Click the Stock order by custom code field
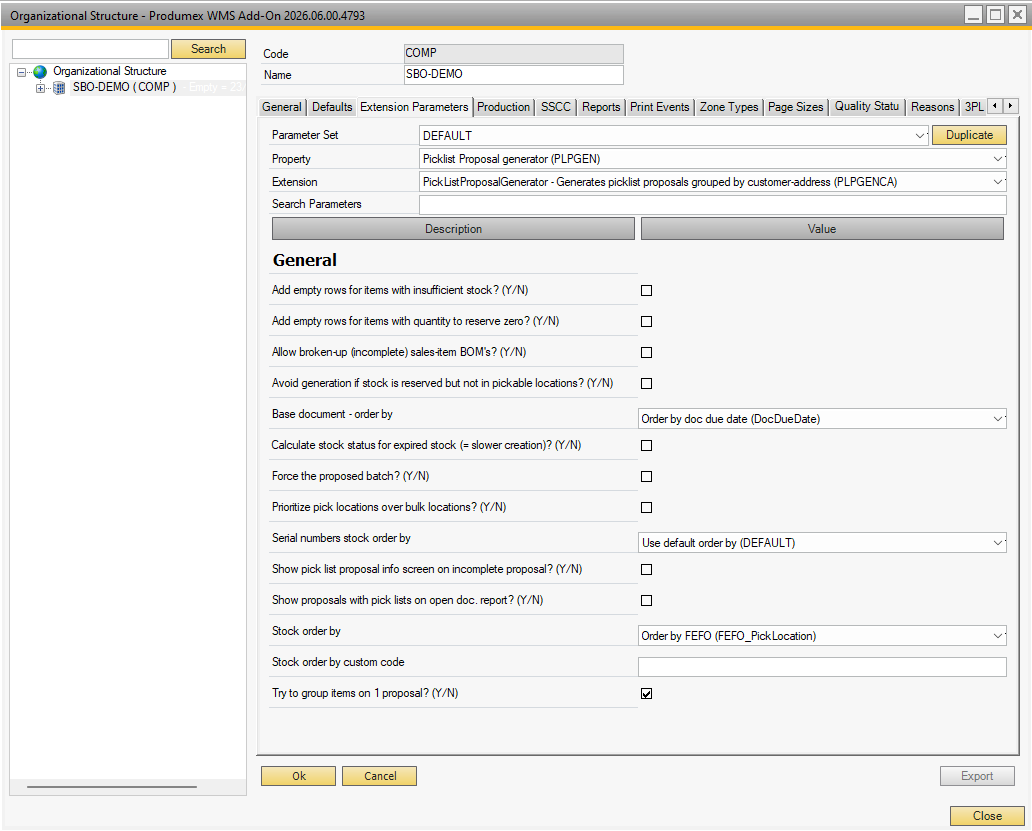Image resolution: width=1032 pixels, height=831 pixels. [822, 667]
